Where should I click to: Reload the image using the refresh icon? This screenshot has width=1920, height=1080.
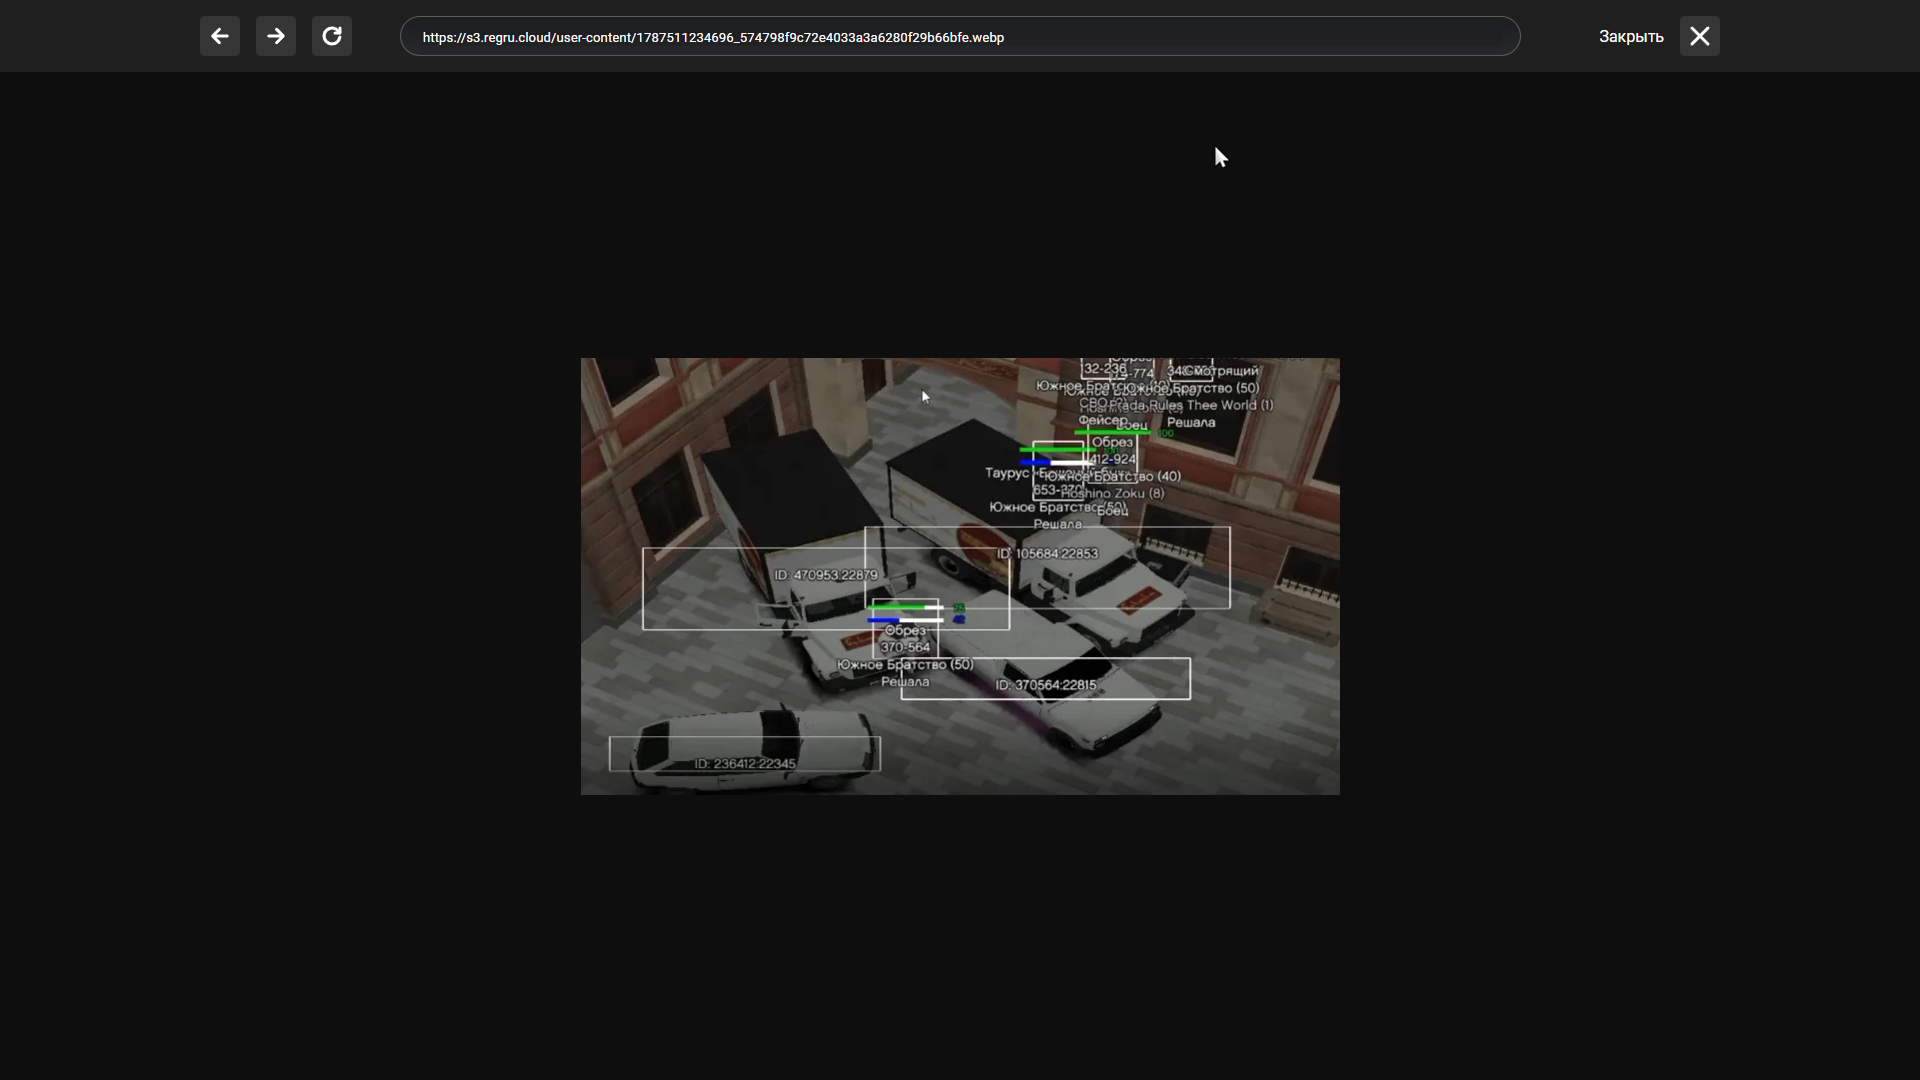click(x=332, y=37)
